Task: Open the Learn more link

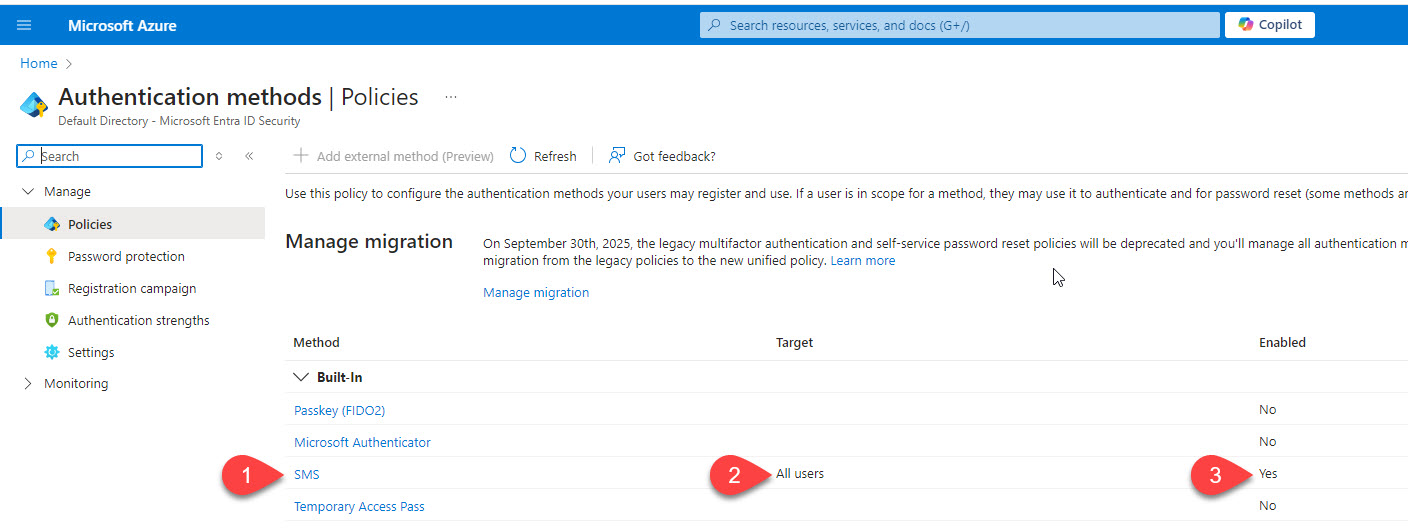Action: 863,260
